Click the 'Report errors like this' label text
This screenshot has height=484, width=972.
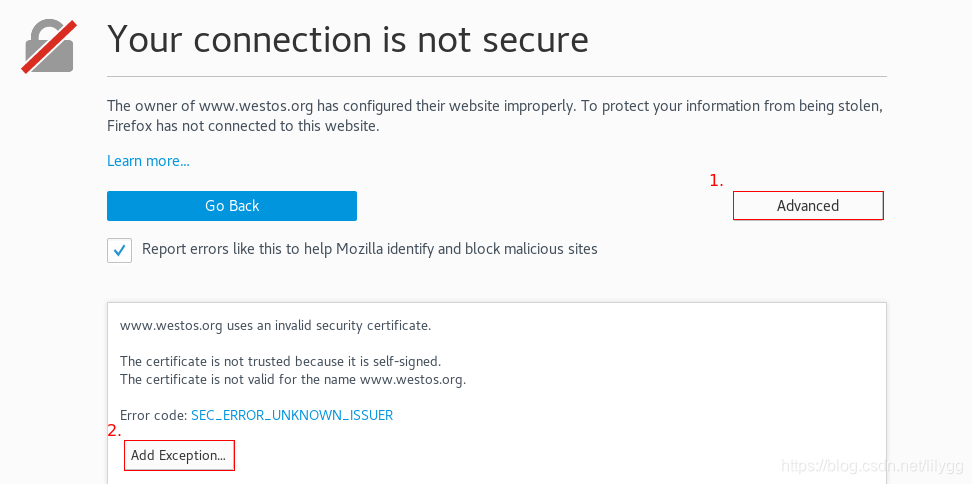pyautogui.click(x=370, y=249)
